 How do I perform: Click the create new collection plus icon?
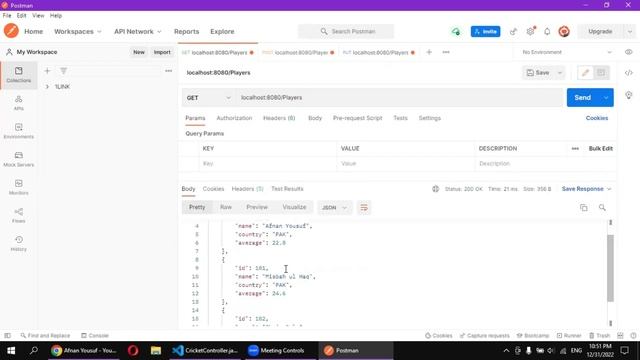click(47, 71)
